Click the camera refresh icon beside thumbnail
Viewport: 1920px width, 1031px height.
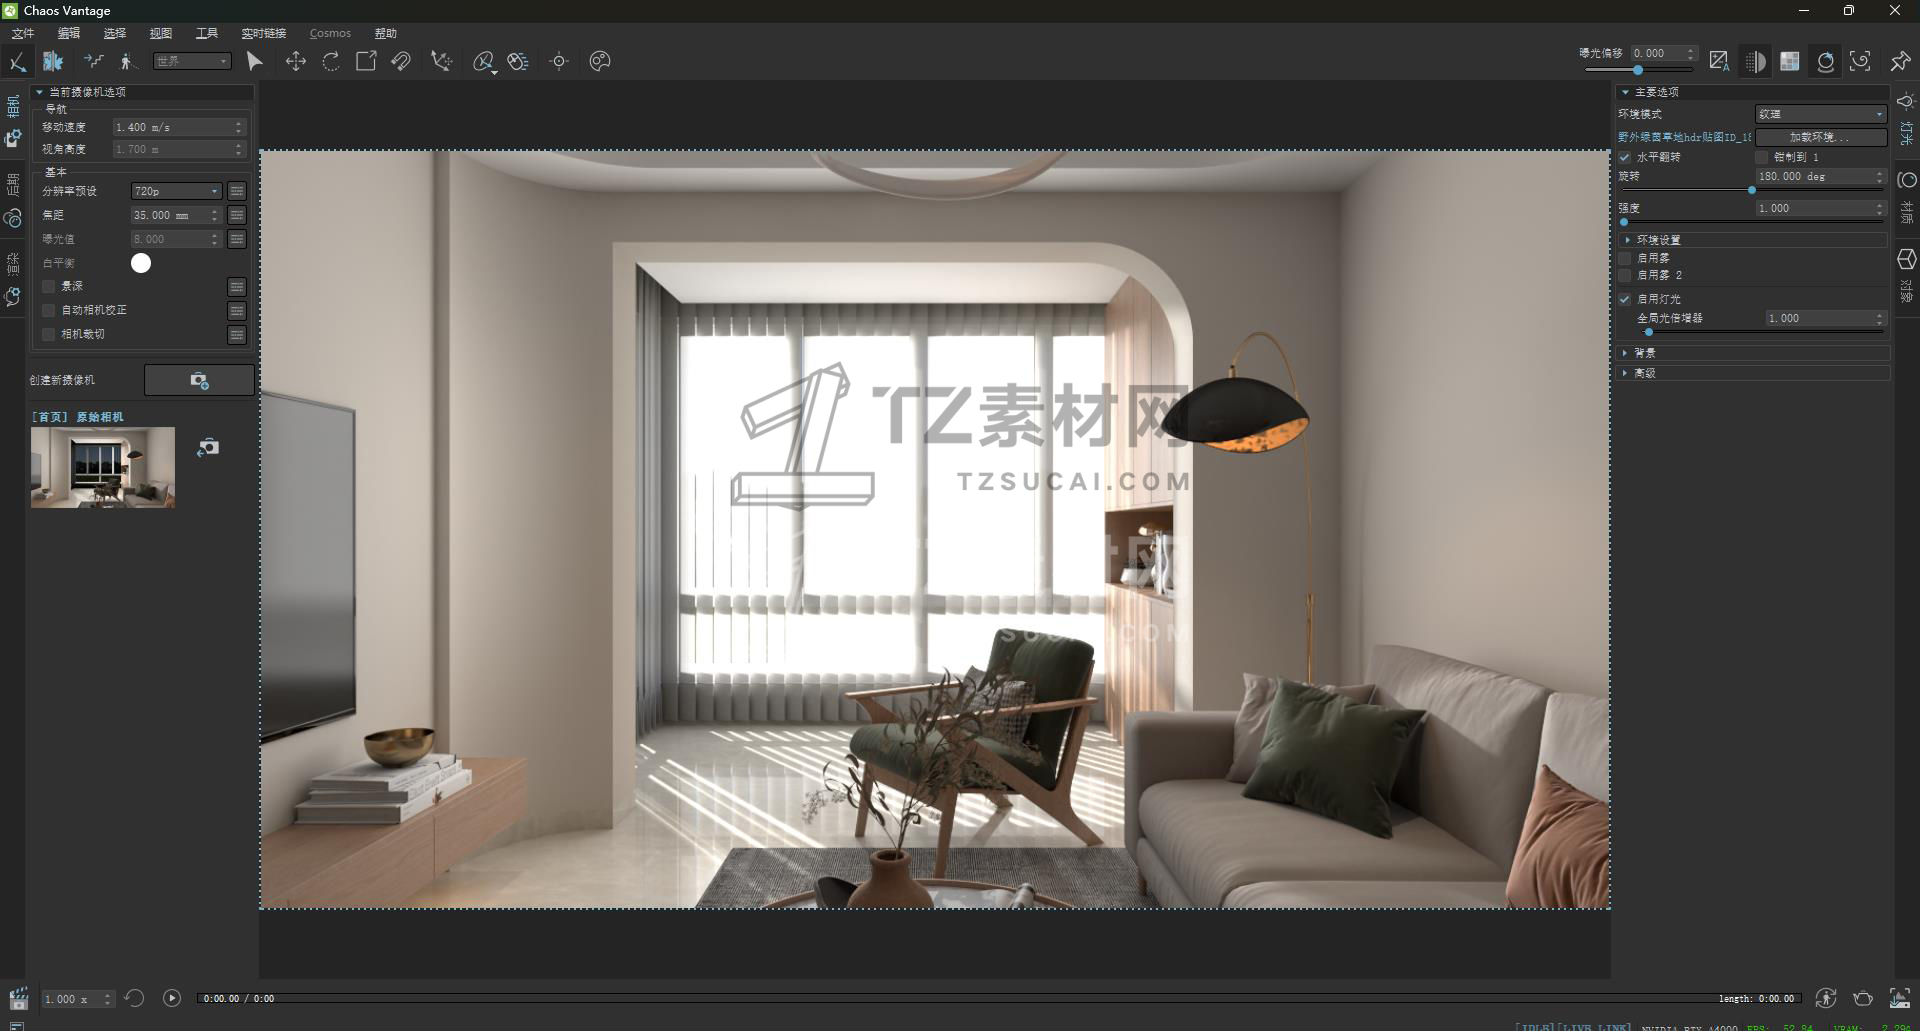coord(208,447)
